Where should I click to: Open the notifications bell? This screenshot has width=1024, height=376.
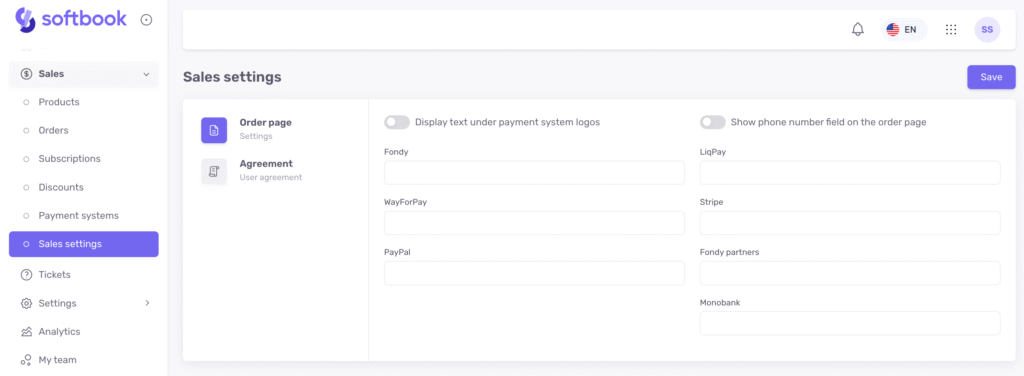point(857,29)
